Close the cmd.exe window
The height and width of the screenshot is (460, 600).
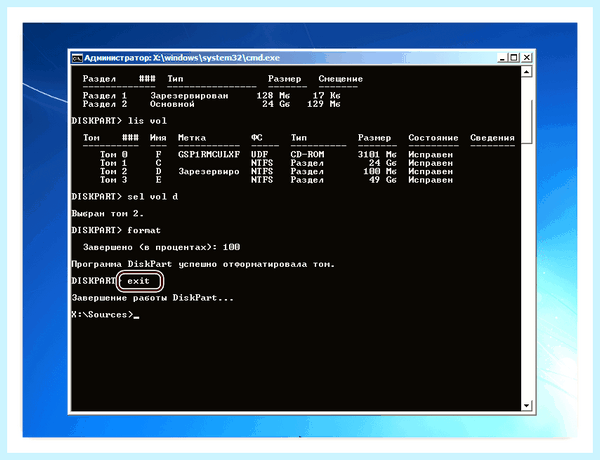click(x=527, y=58)
